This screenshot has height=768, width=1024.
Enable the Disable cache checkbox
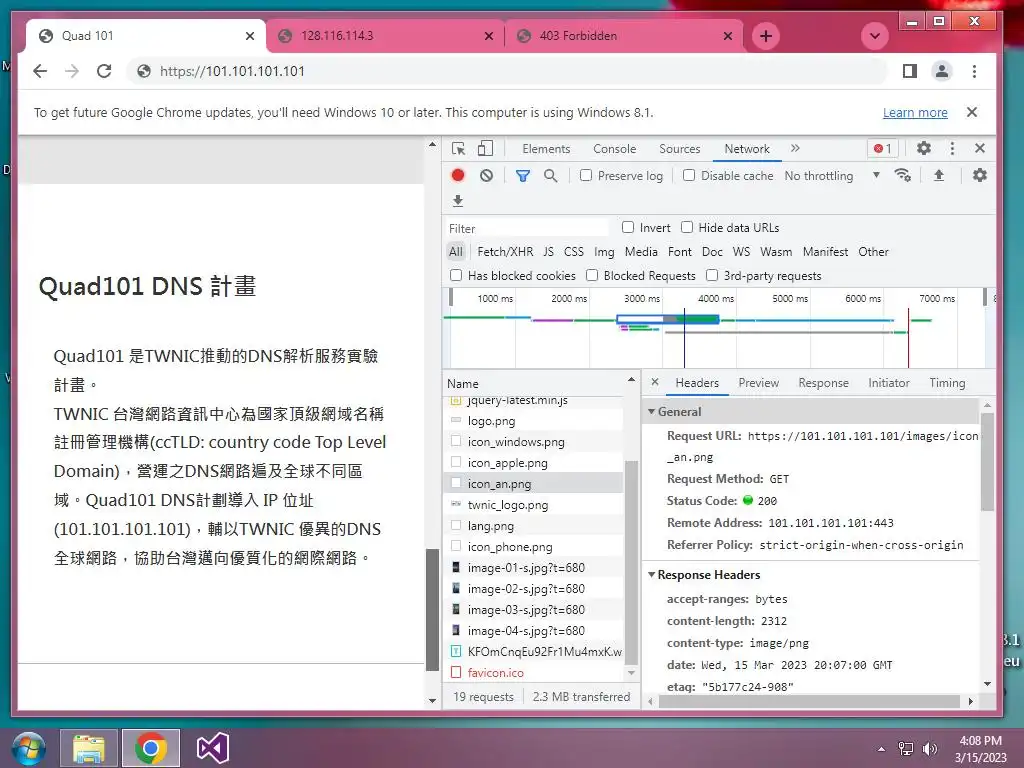689,175
